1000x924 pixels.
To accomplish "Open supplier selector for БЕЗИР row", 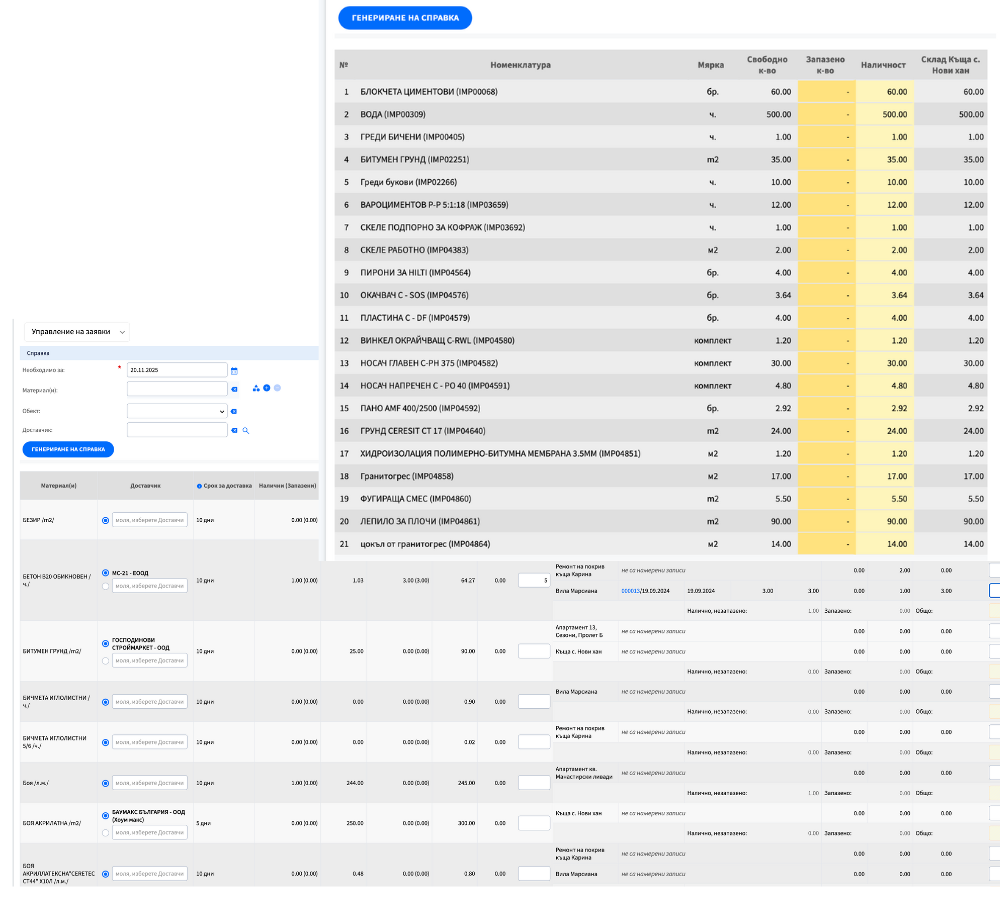I will pyautogui.click(x=149, y=520).
